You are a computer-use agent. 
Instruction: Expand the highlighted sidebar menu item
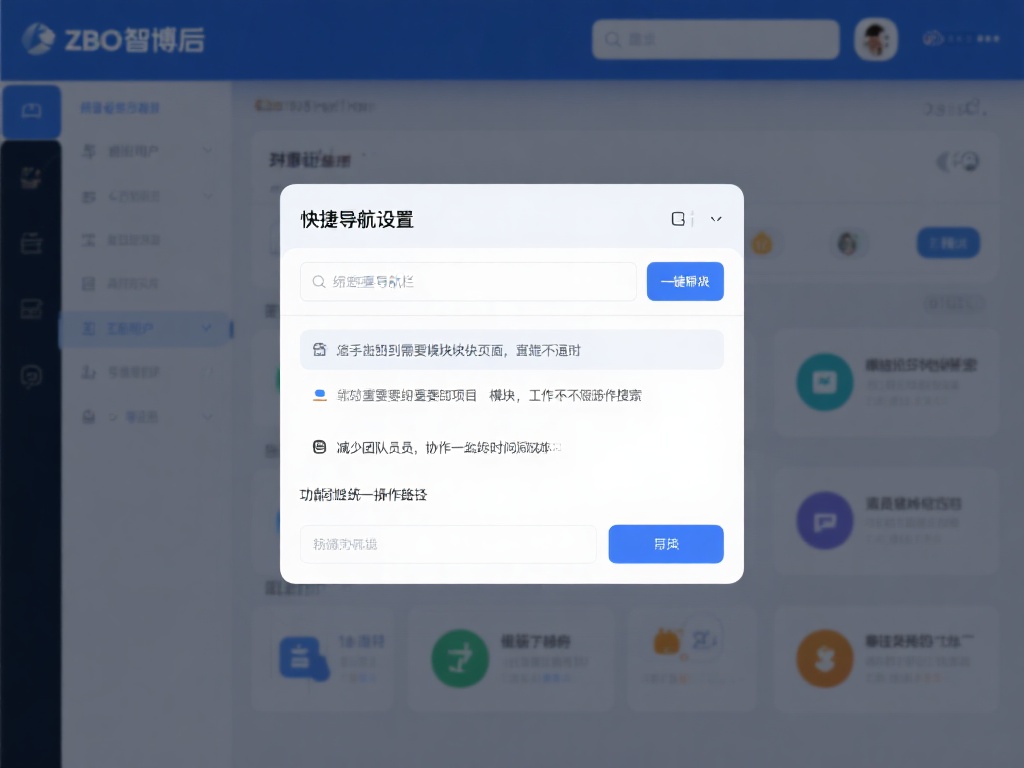pyautogui.click(x=207, y=328)
